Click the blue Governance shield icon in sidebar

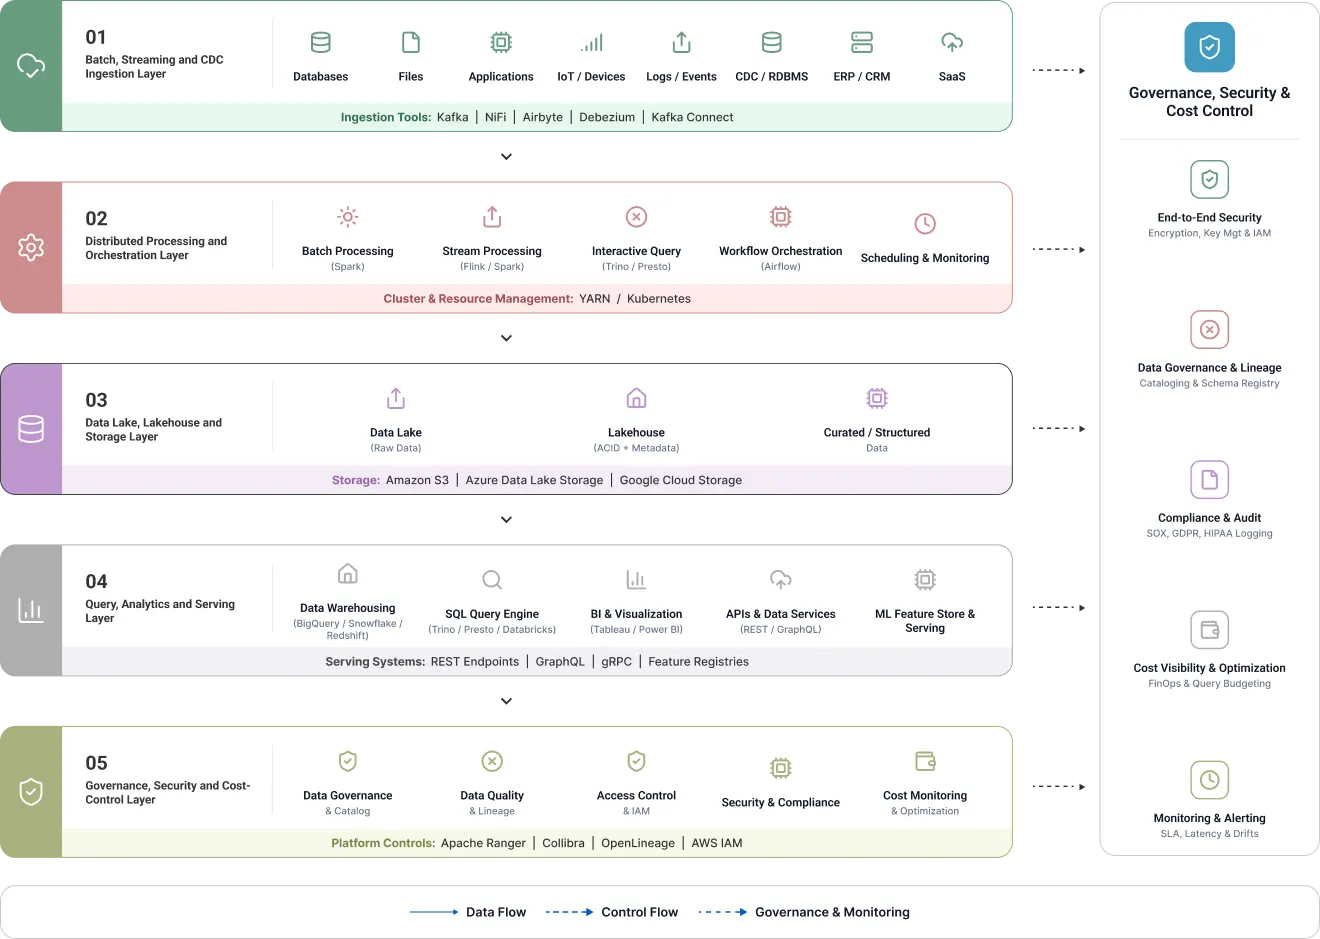point(1210,47)
